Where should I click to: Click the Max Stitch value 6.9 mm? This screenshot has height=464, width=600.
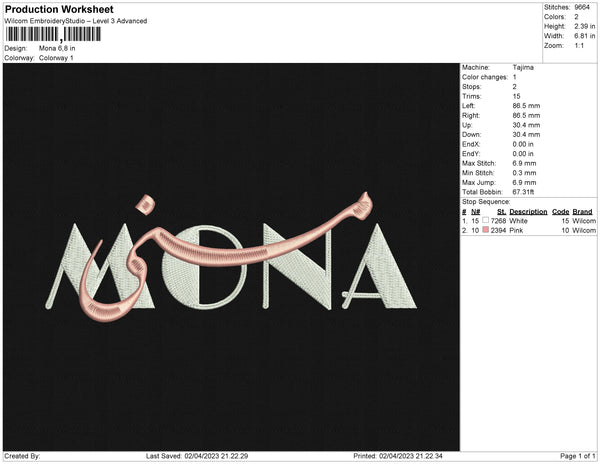tap(524, 163)
